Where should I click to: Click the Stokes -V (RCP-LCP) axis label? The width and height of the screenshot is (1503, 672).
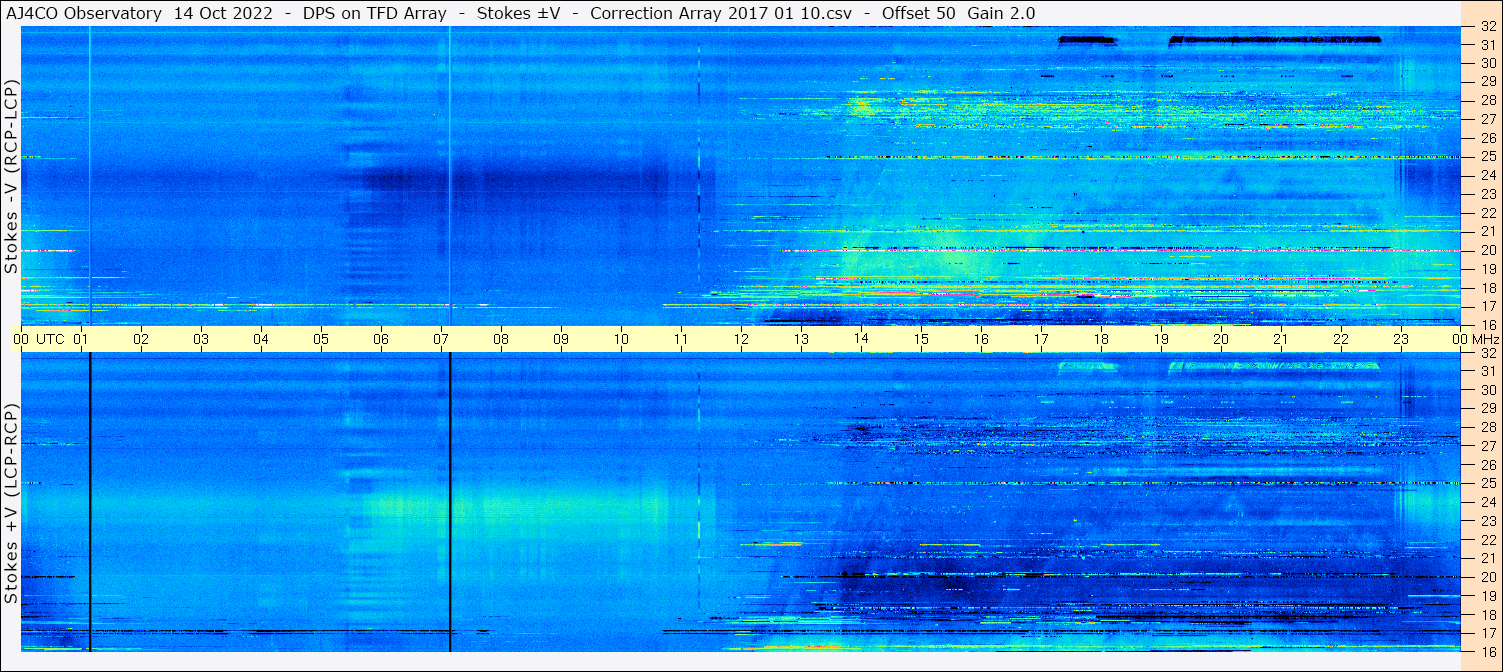pyautogui.click(x=11, y=175)
